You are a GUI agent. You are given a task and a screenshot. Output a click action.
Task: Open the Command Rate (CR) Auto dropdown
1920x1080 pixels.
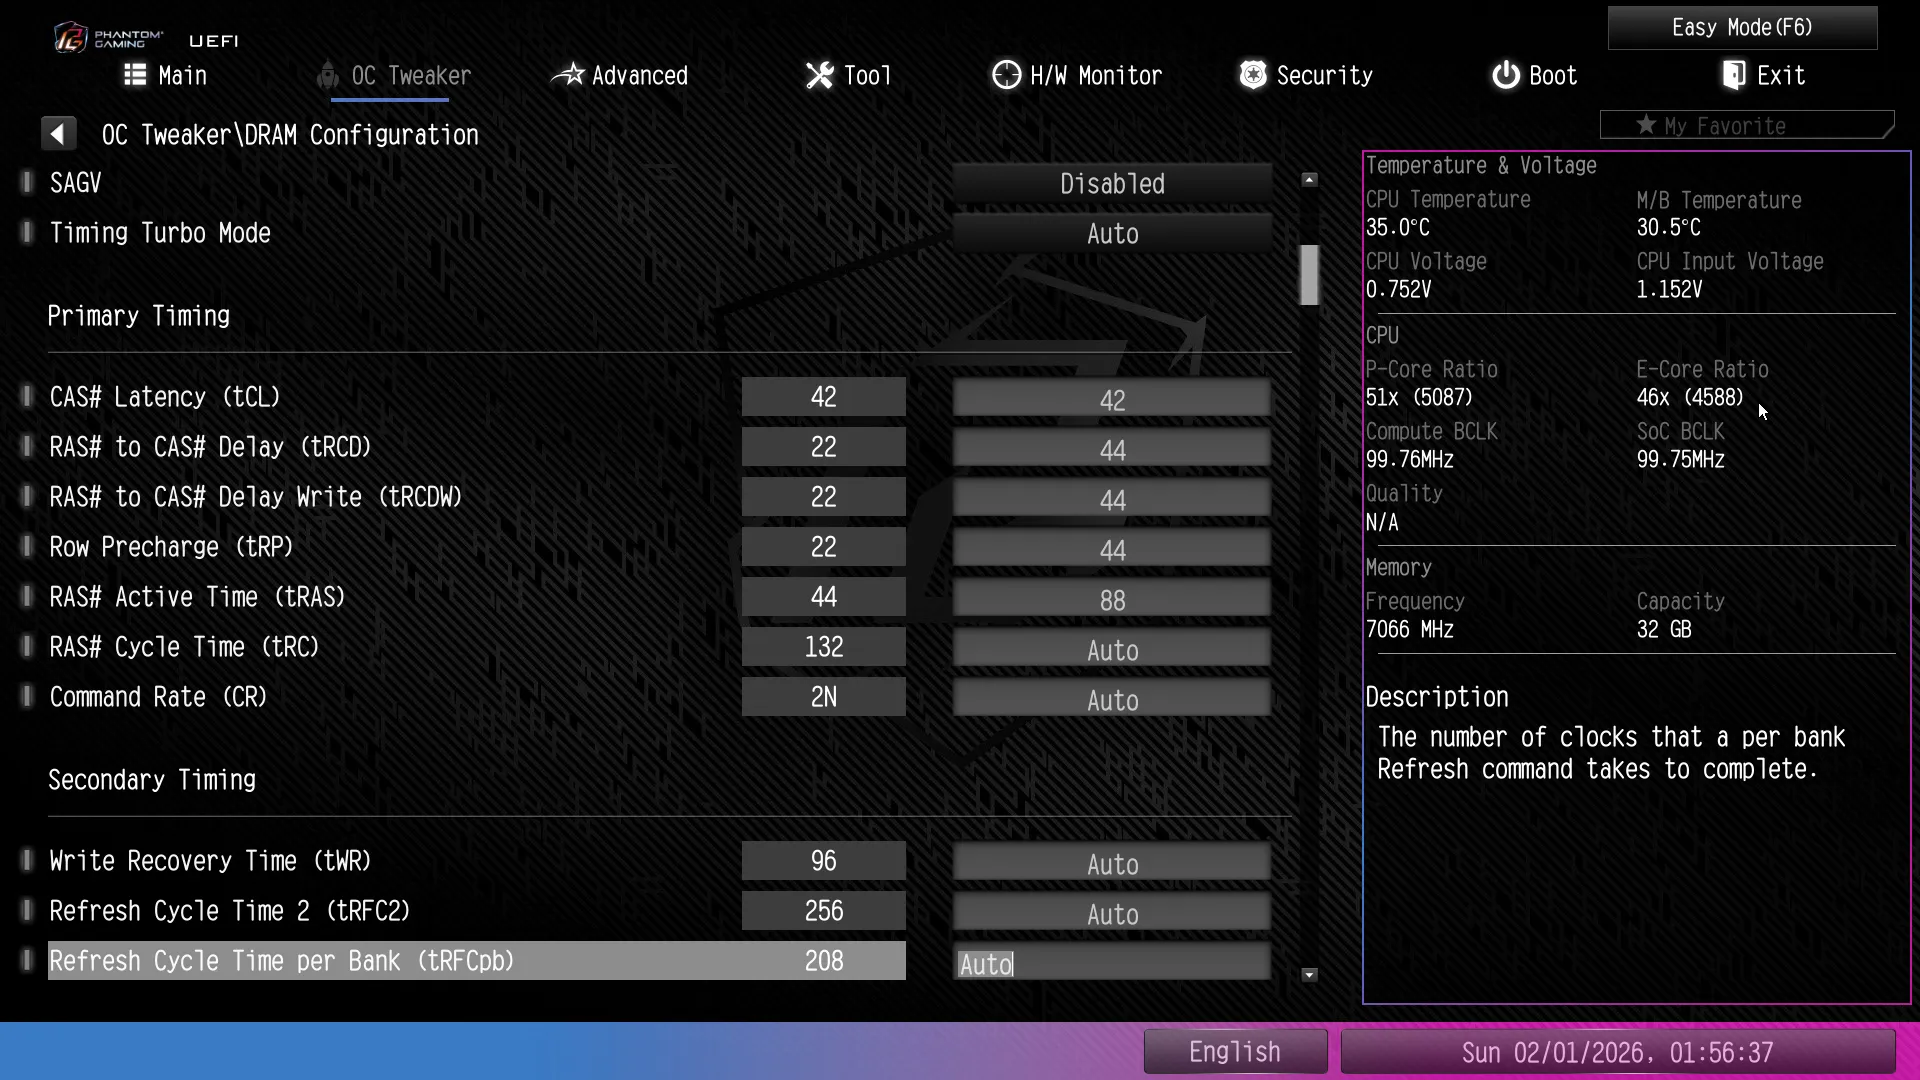[x=1111, y=700]
